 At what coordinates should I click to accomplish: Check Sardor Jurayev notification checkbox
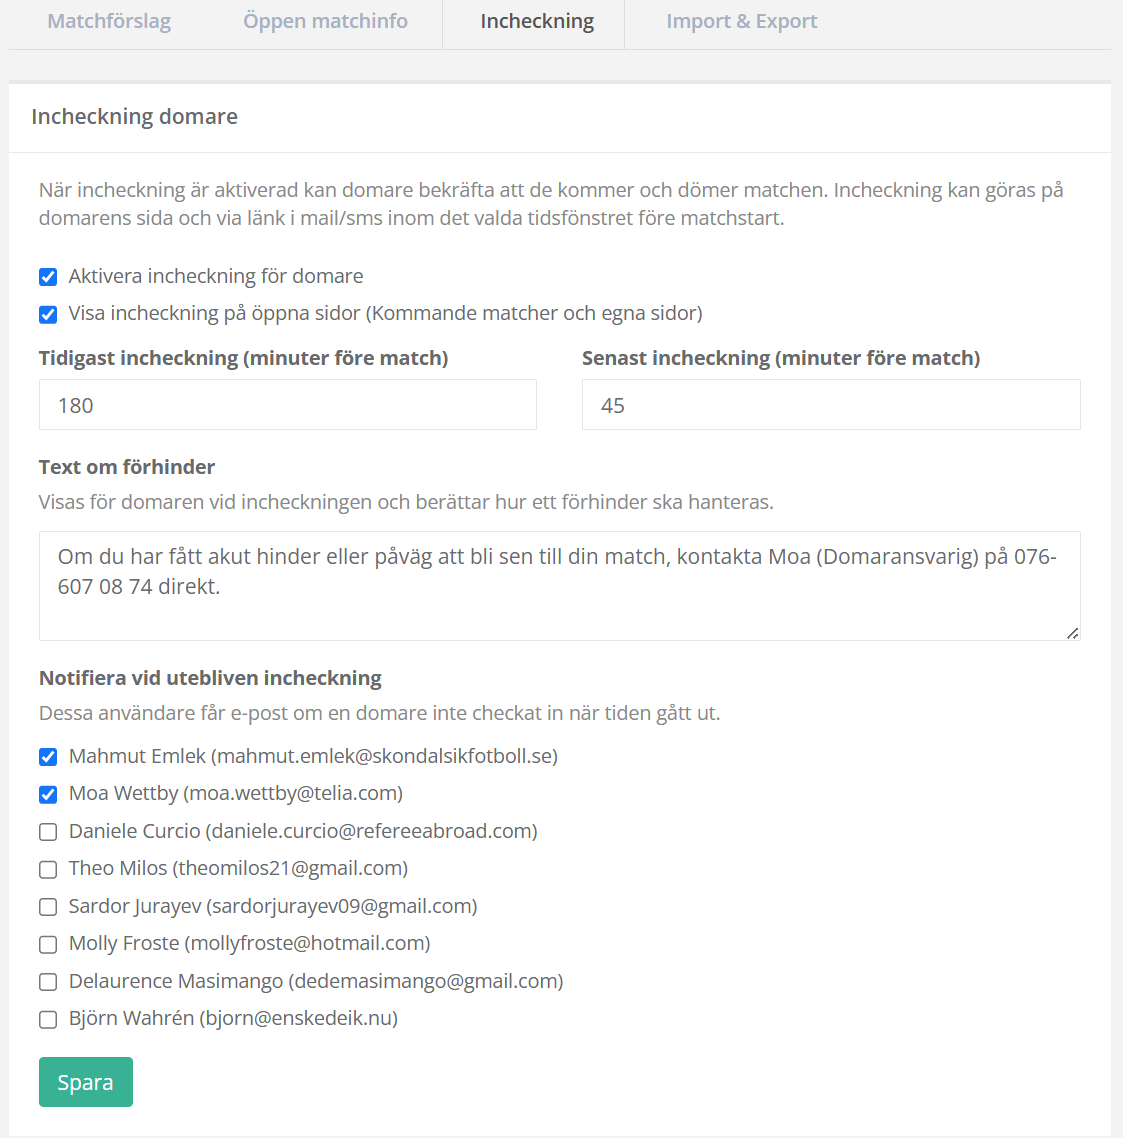click(x=48, y=907)
